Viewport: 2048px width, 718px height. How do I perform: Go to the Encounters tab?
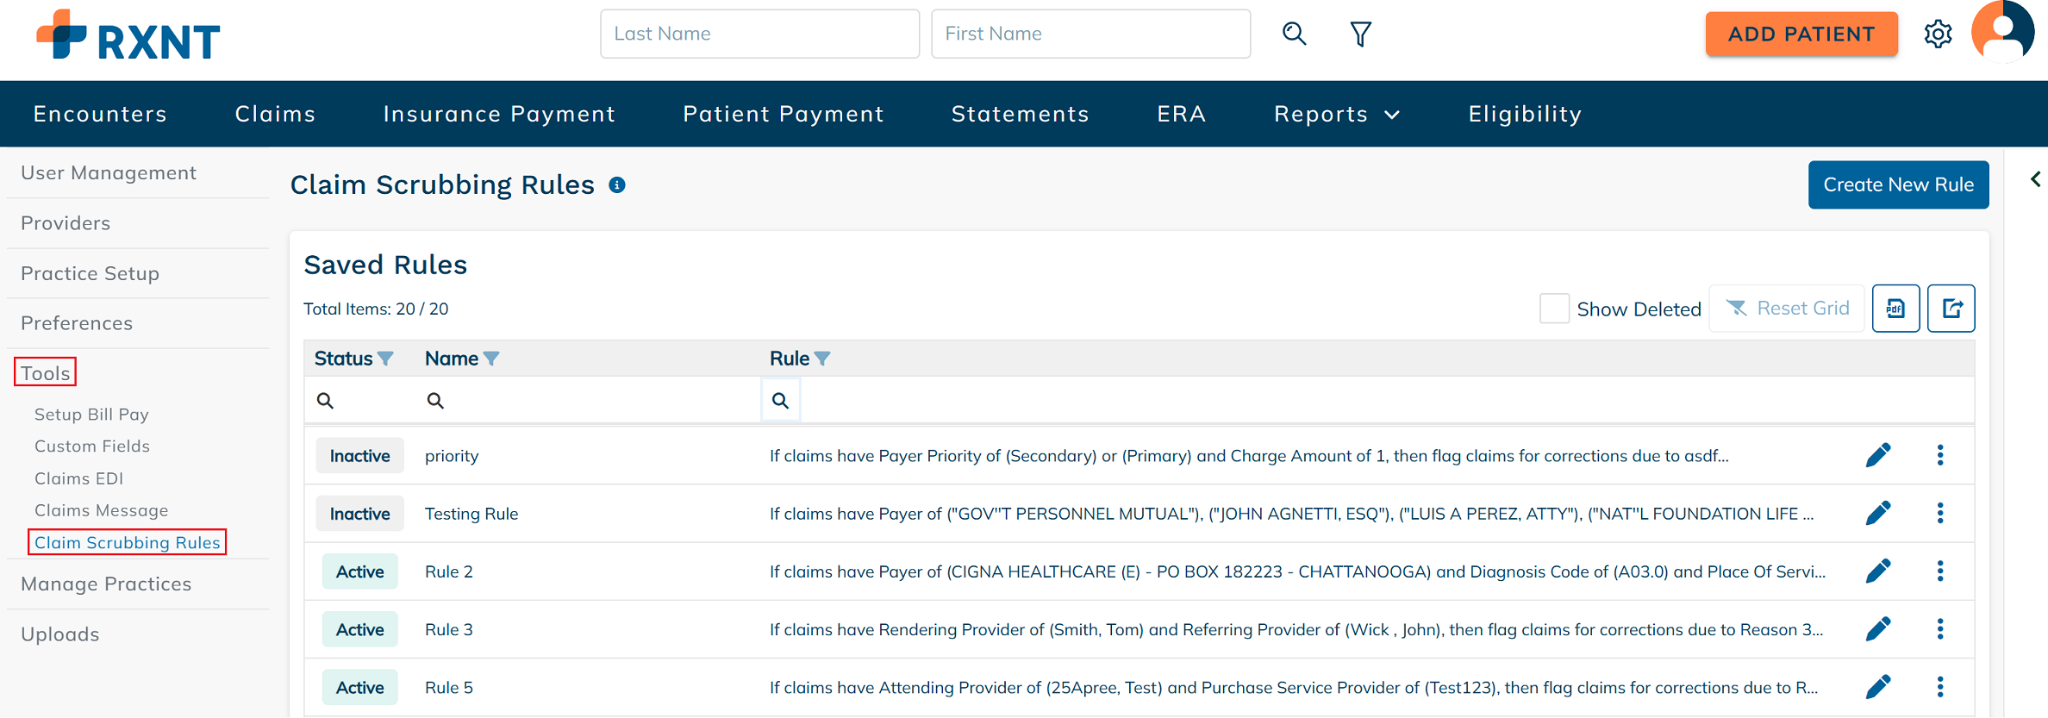(100, 114)
